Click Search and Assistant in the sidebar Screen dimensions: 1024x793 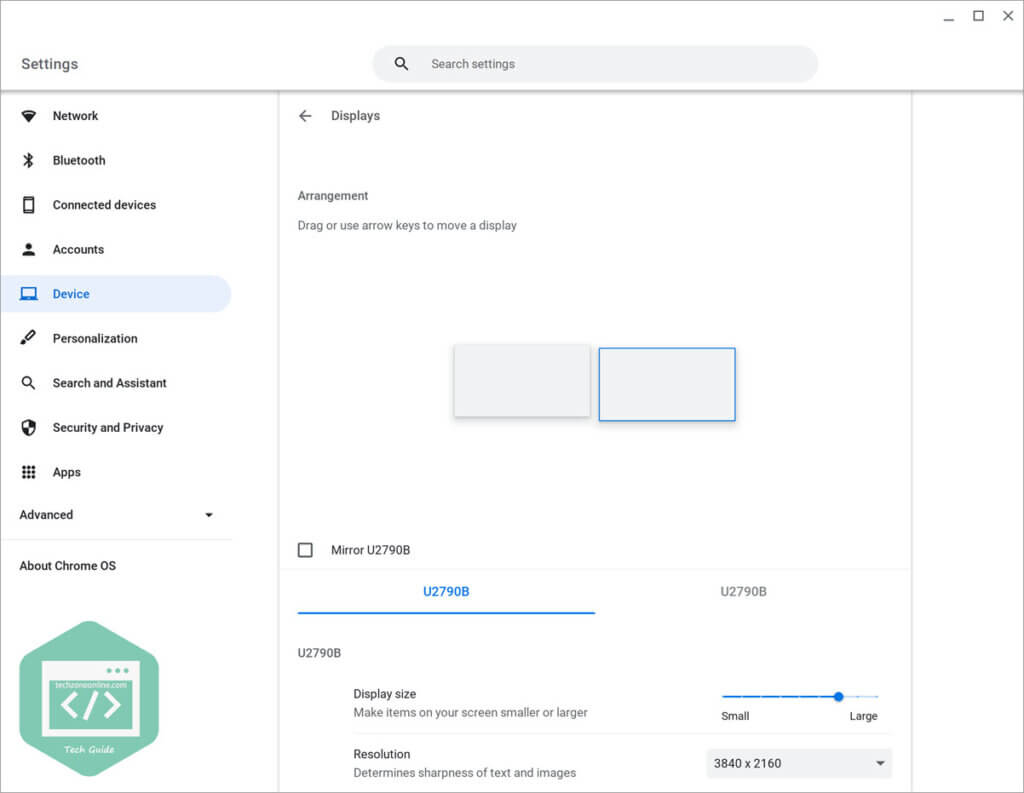110,382
